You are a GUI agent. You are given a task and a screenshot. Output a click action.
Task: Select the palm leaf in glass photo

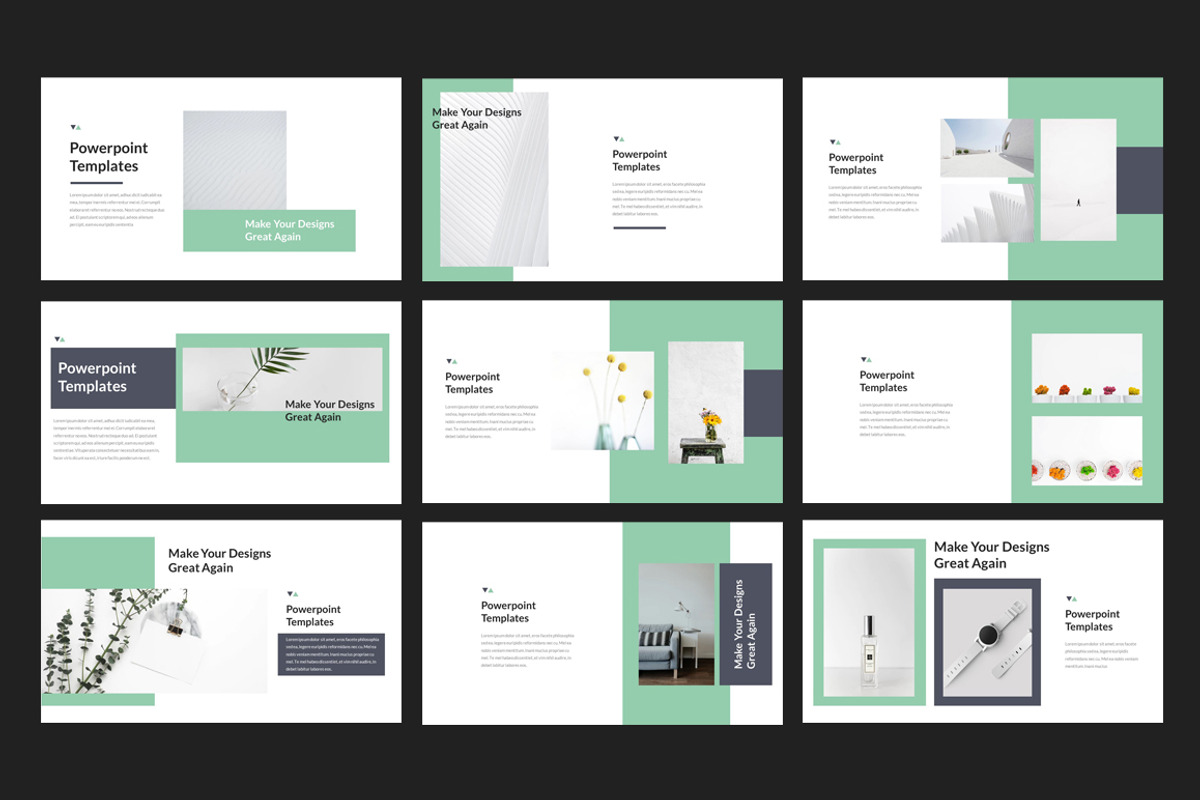click(283, 379)
